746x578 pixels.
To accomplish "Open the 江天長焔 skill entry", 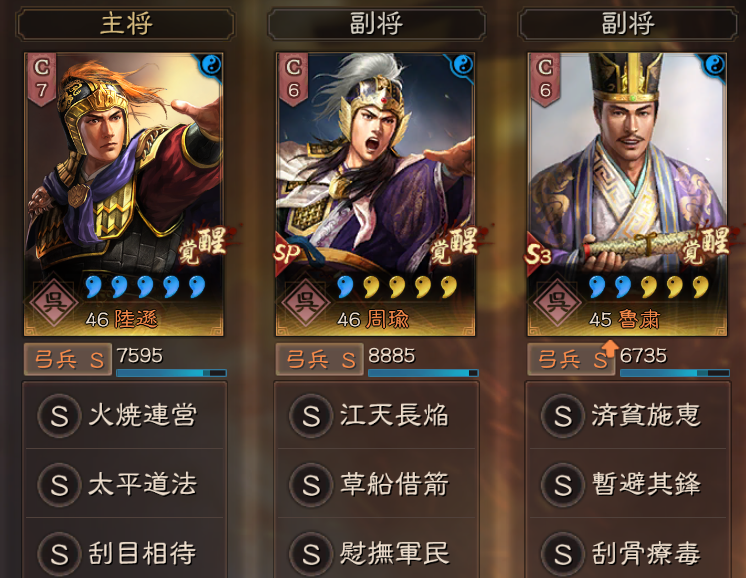I will tap(376, 415).
